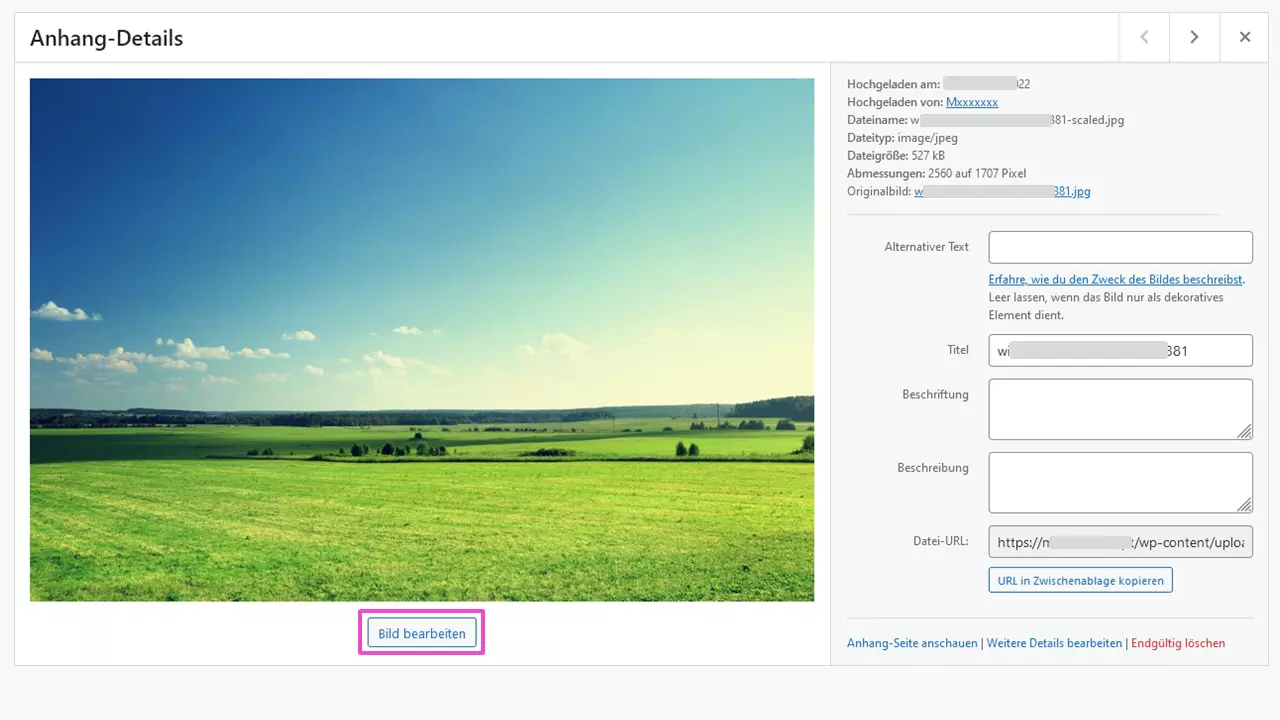Click the dark overlay to dismiss dialog
Screen dimensions: 1280x720
pyautogui.click(x=640, y=700)
